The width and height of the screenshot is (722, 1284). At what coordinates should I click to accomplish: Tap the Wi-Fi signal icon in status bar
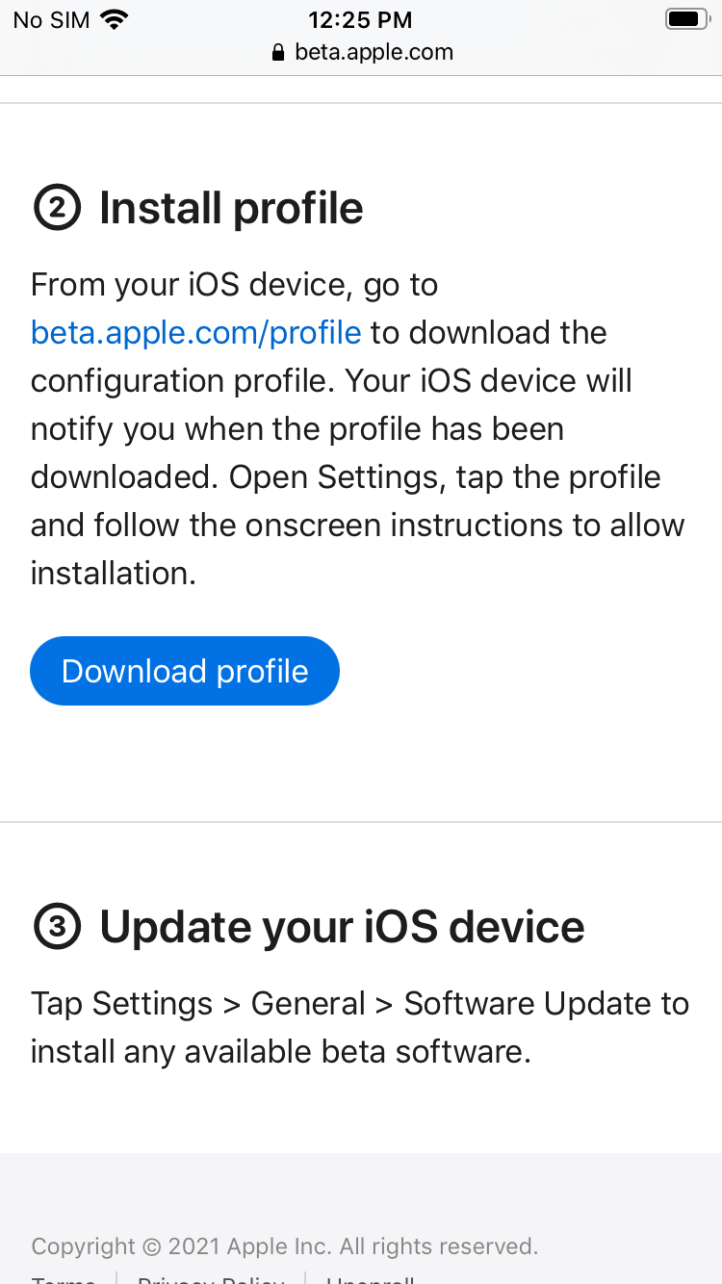(x=115, y=20)
